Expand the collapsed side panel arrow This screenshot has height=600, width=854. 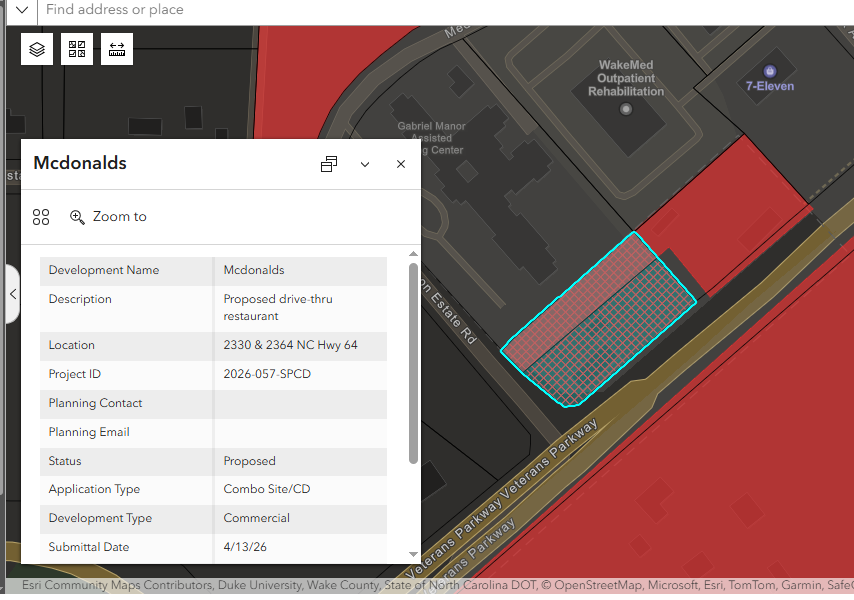[13, 294]
